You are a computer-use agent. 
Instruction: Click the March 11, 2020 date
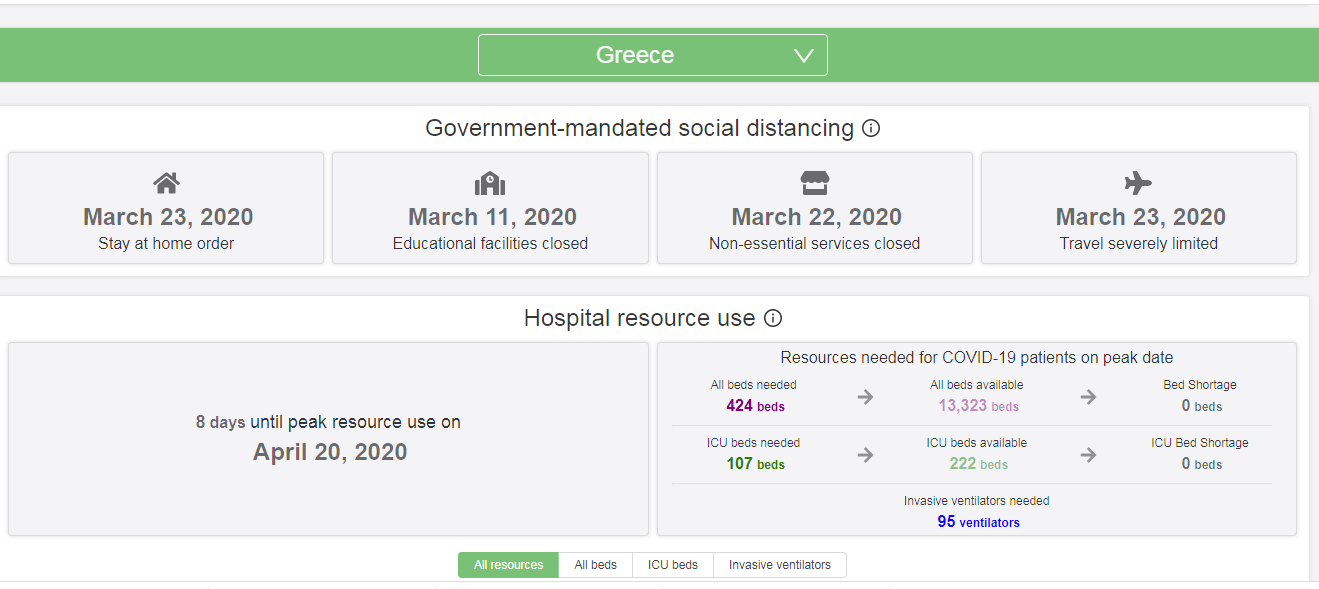492,217
